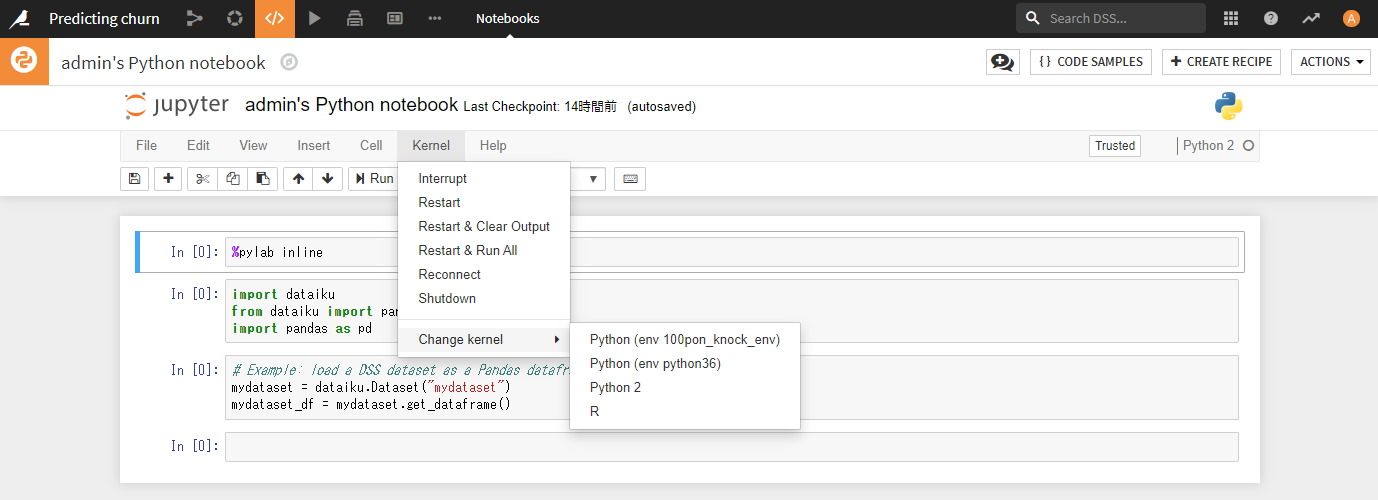The height and width of the screenshot is (500, 1378).
Task: Rename via admin's Python notebook title
Action: pyautogui.click(x=351, y=105)
